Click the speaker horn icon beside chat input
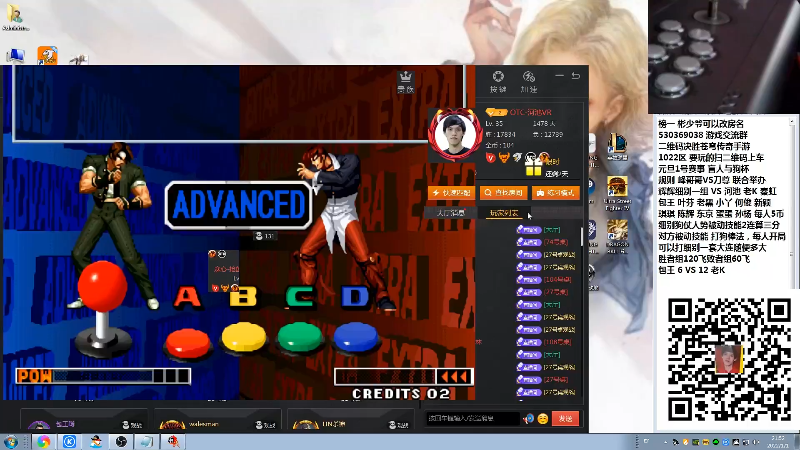Viewport: 800px width, 450px height. coord(529,419)
